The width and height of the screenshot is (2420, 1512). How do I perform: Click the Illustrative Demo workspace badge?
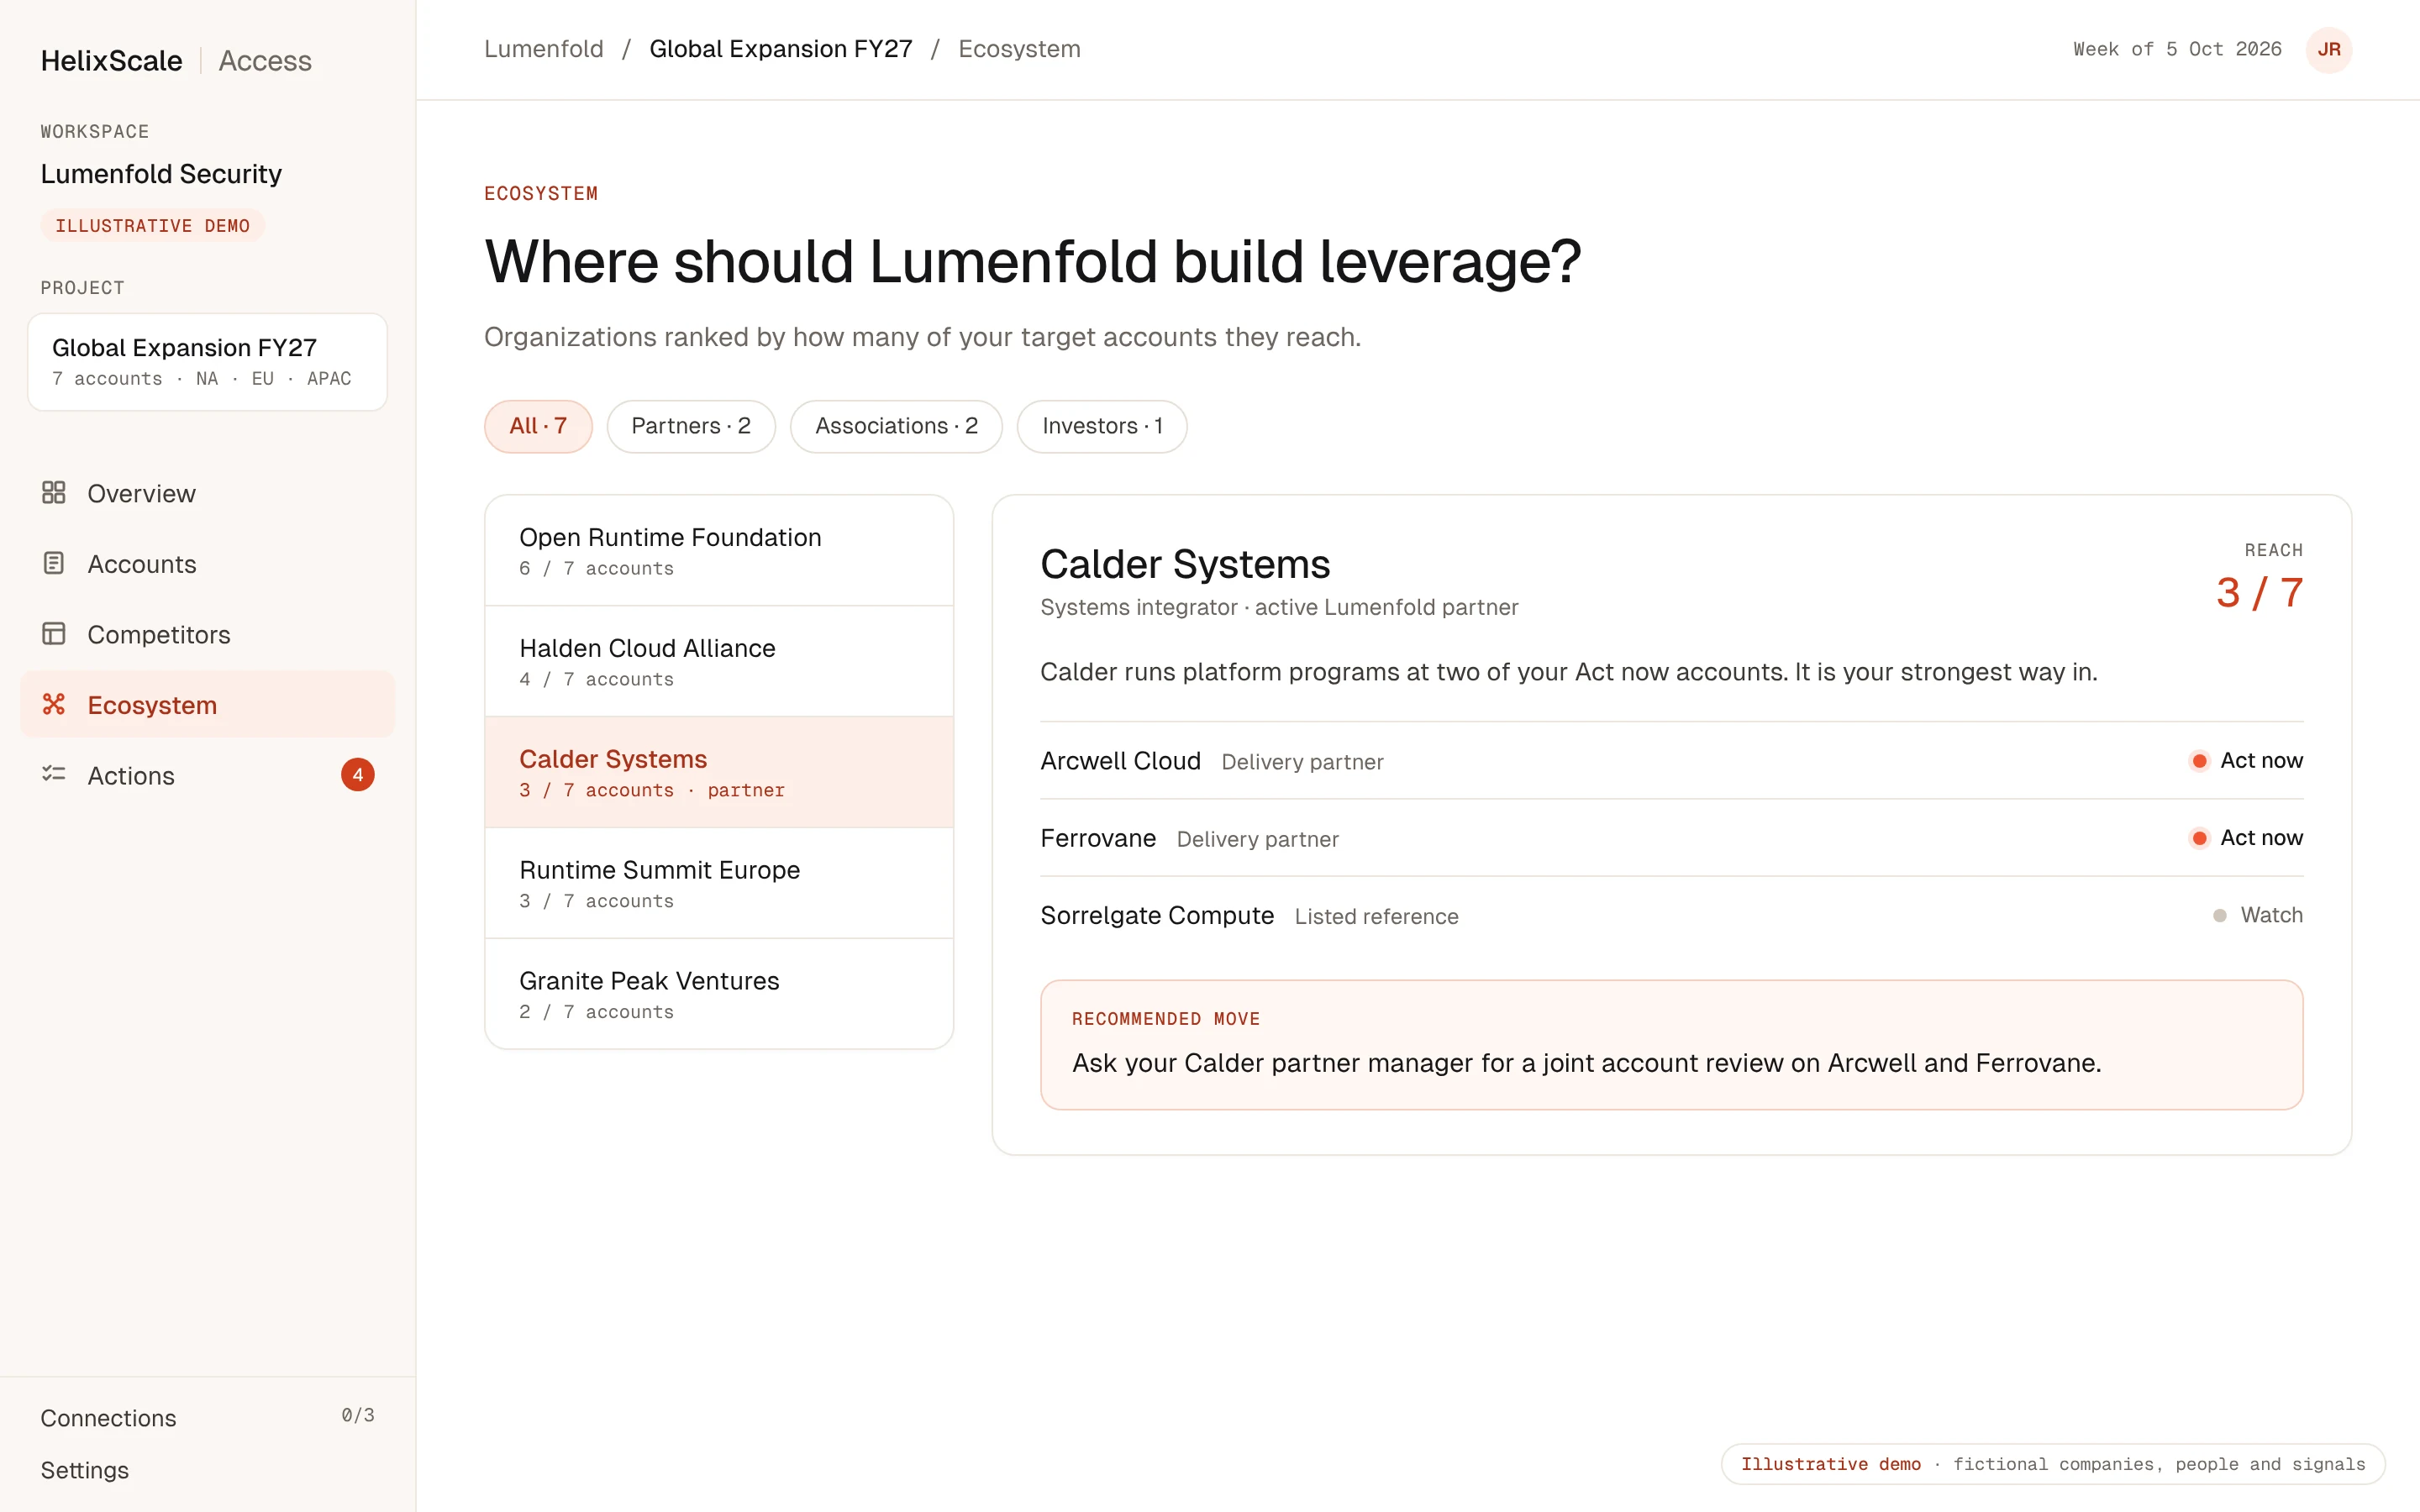point(152,225)
